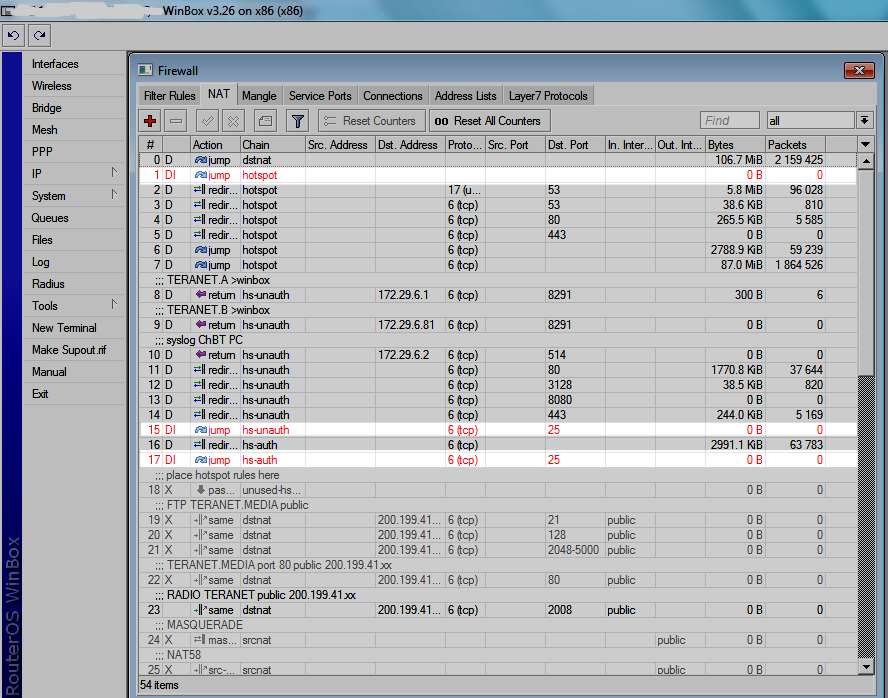
Task: Click the redo arrow icon
Action: (x=39, y=35)
